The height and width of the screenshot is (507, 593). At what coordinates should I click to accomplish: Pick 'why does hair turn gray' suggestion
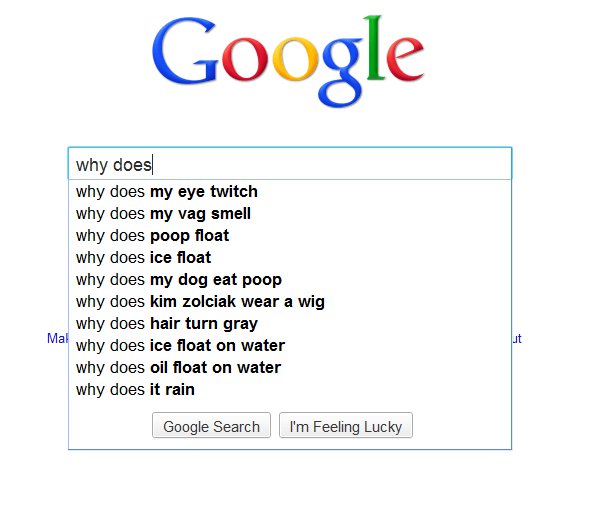point(290,323)
